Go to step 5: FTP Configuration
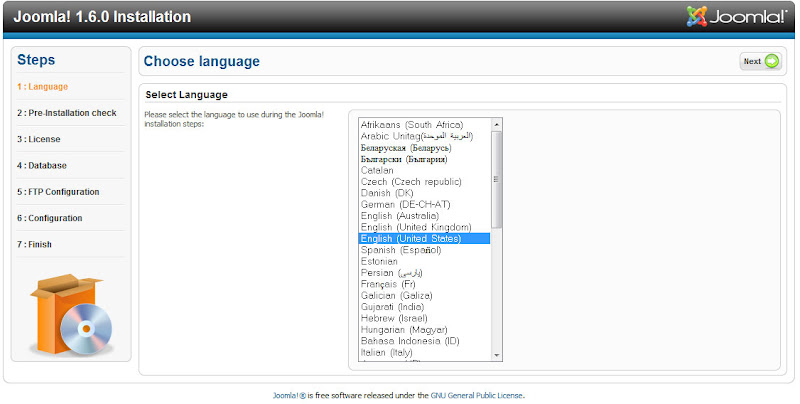This screenshot has width=800, height=404. pos(58,192)
